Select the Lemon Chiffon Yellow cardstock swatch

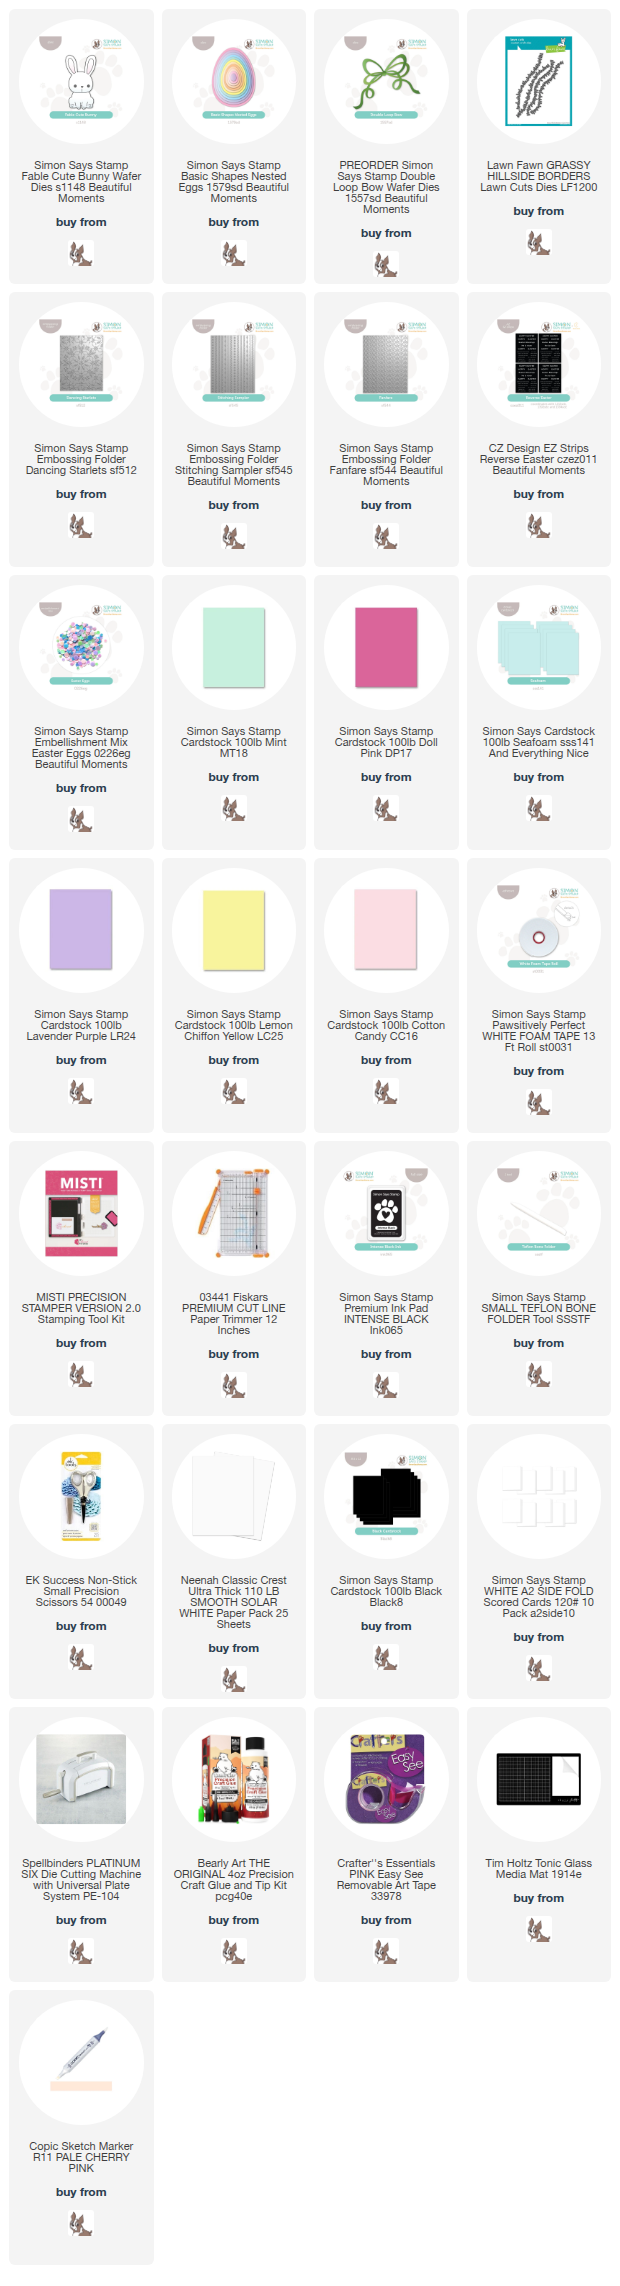(x=234, y=929)
